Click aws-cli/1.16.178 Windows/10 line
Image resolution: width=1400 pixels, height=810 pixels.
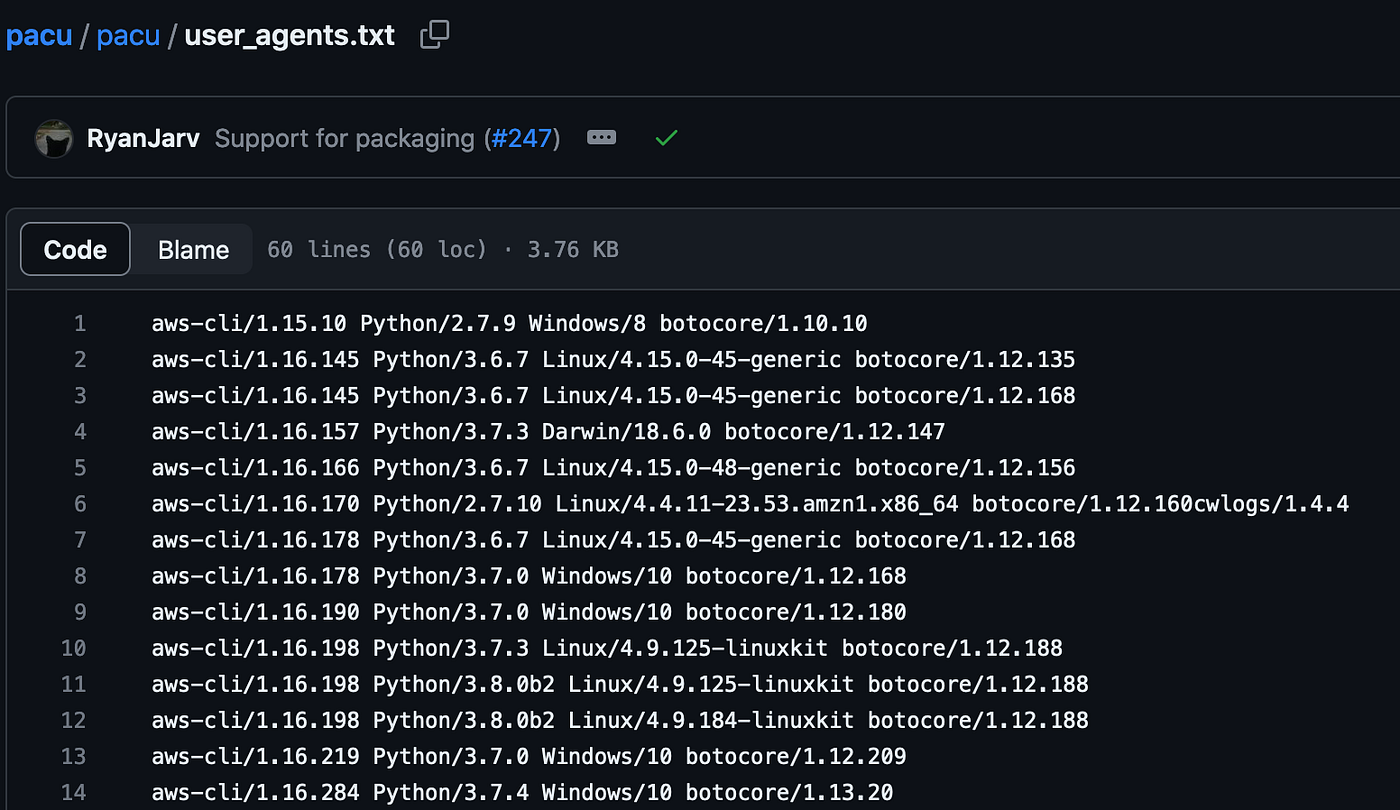click(529, 576)
